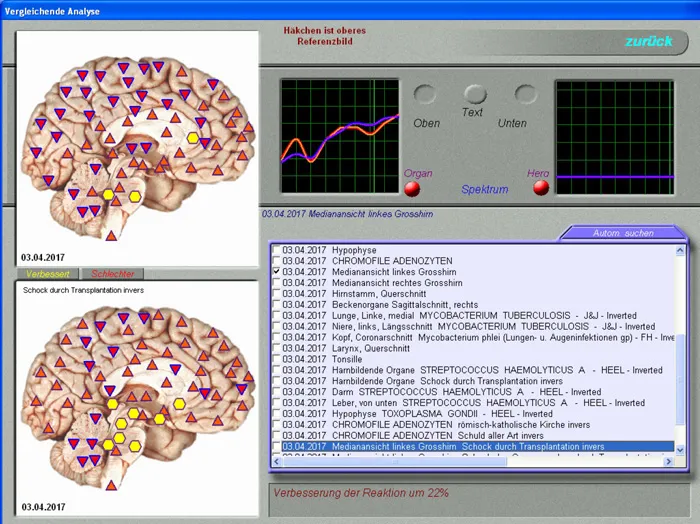Check the Hypophyse entry checkbox
The image size is (700, 524).
(x=277, y=249)
